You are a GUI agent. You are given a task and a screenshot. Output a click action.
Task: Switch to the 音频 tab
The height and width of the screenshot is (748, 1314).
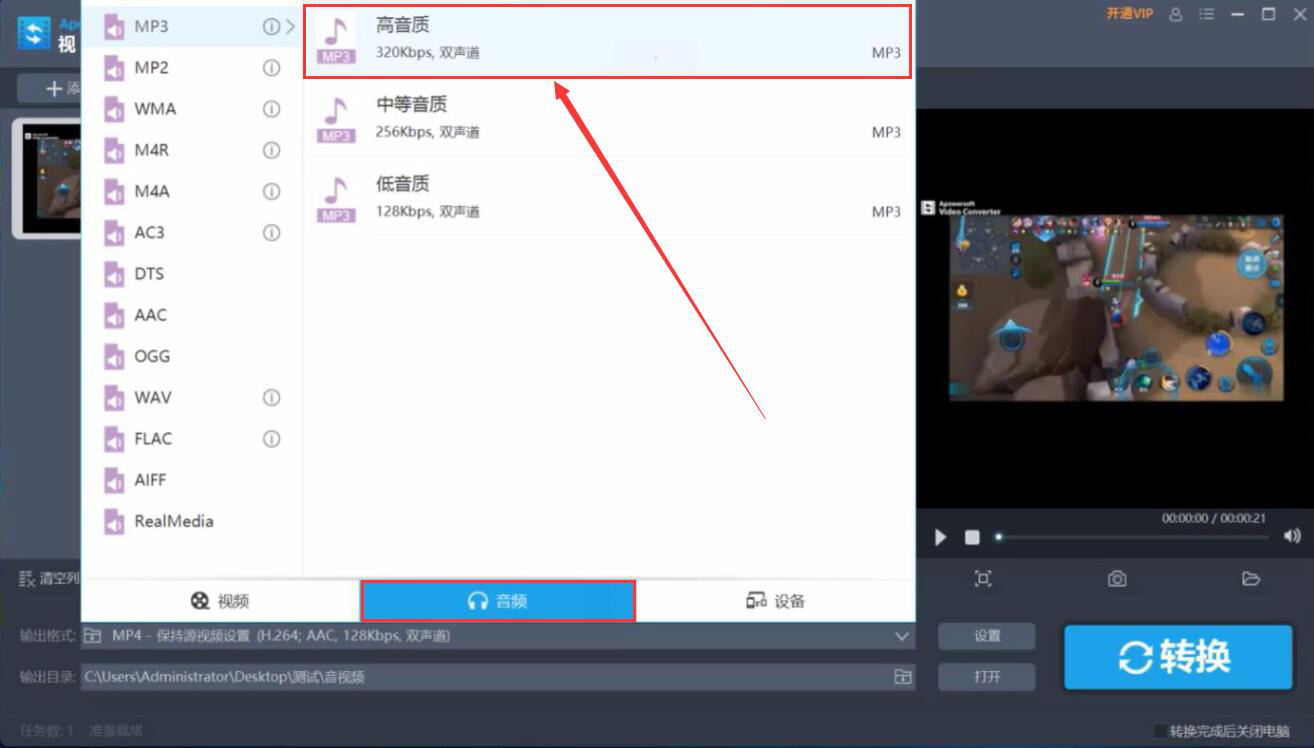click(x=498, y=601)
